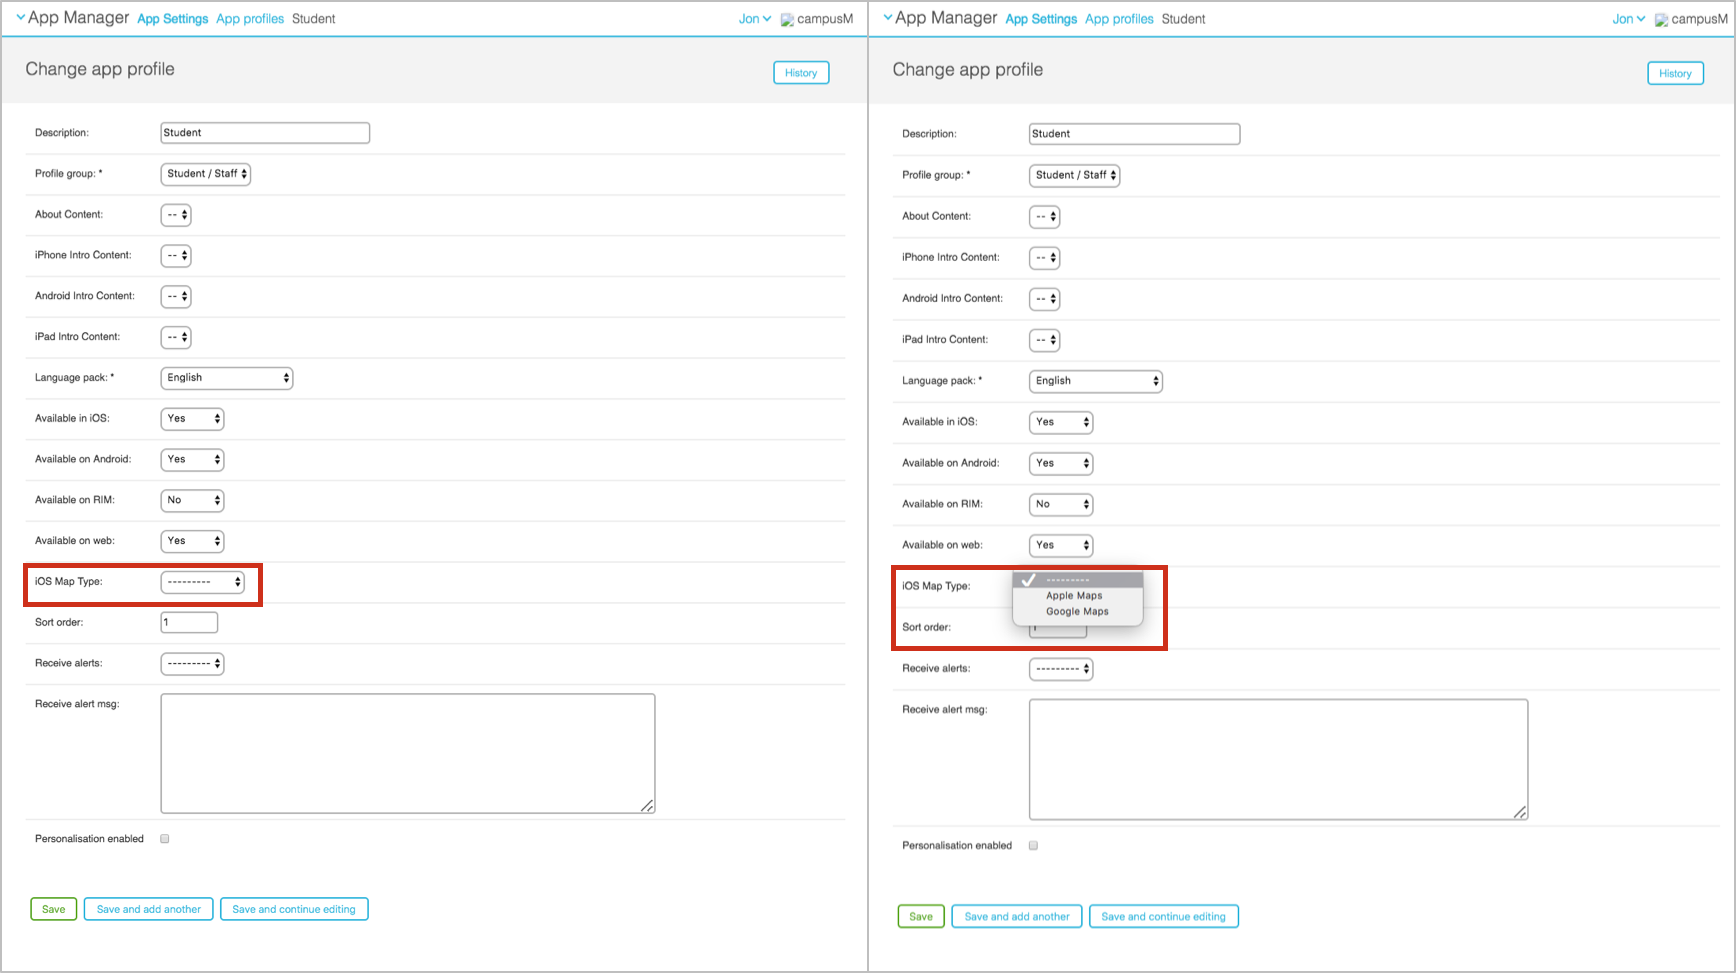
Task: Enable Personalisation checkbox in right panel
Action: pyautogui.click(x=1033, y=846)
